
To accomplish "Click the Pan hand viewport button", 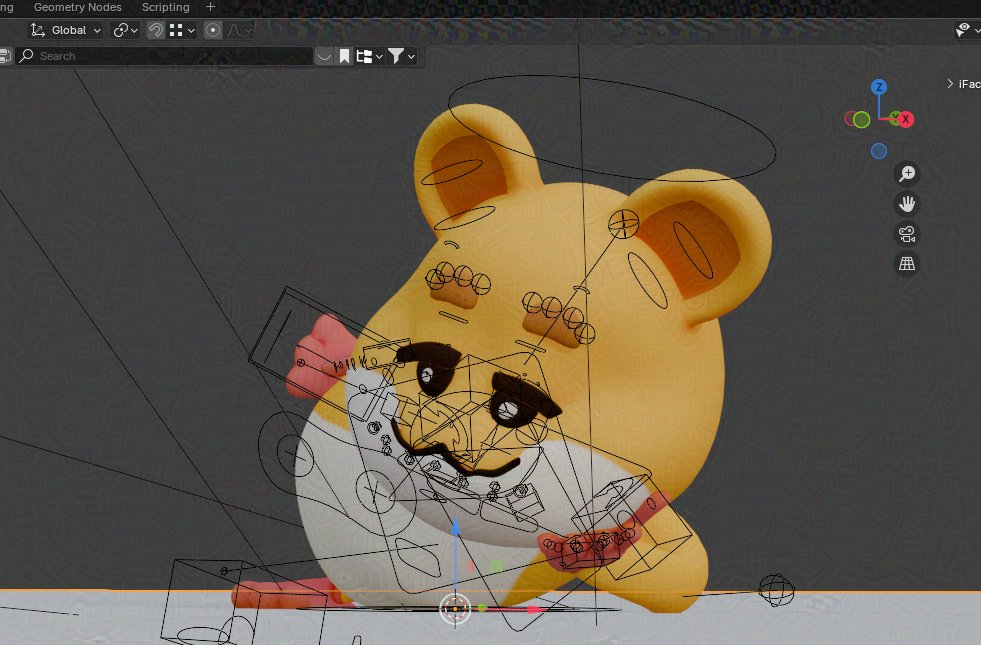I will [x=907, y=203].
